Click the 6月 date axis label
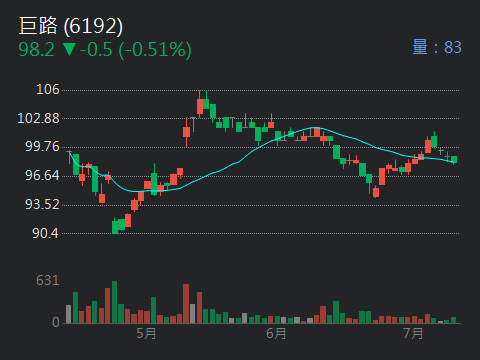The width and height of the screenshot is (480, 360). click(276, 333)
